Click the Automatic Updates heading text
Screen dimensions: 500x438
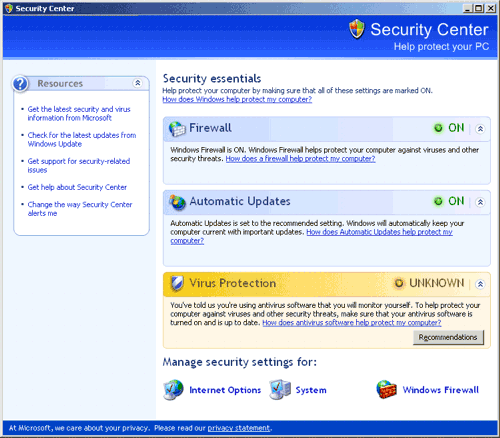pos(240,201)
